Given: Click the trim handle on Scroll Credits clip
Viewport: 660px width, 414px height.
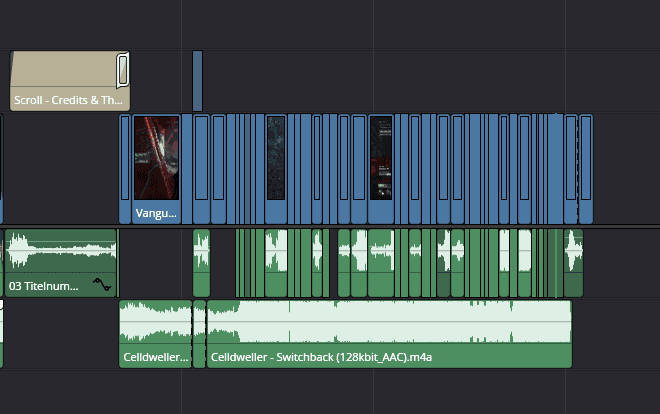Looking at the screenshot, I should pos(123,70).
